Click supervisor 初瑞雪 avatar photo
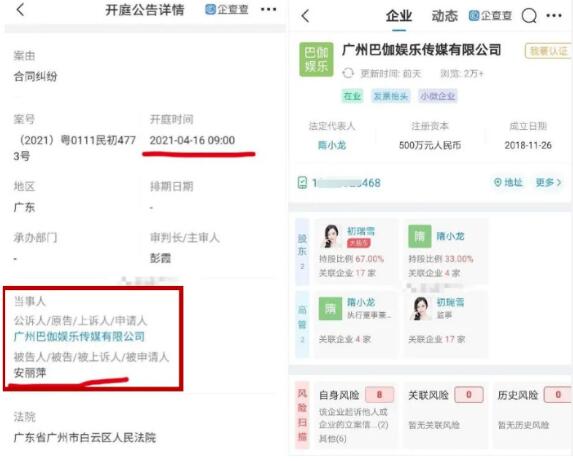Image resolution: width=573 pixels, height=461 pixels. click(420, 308)
